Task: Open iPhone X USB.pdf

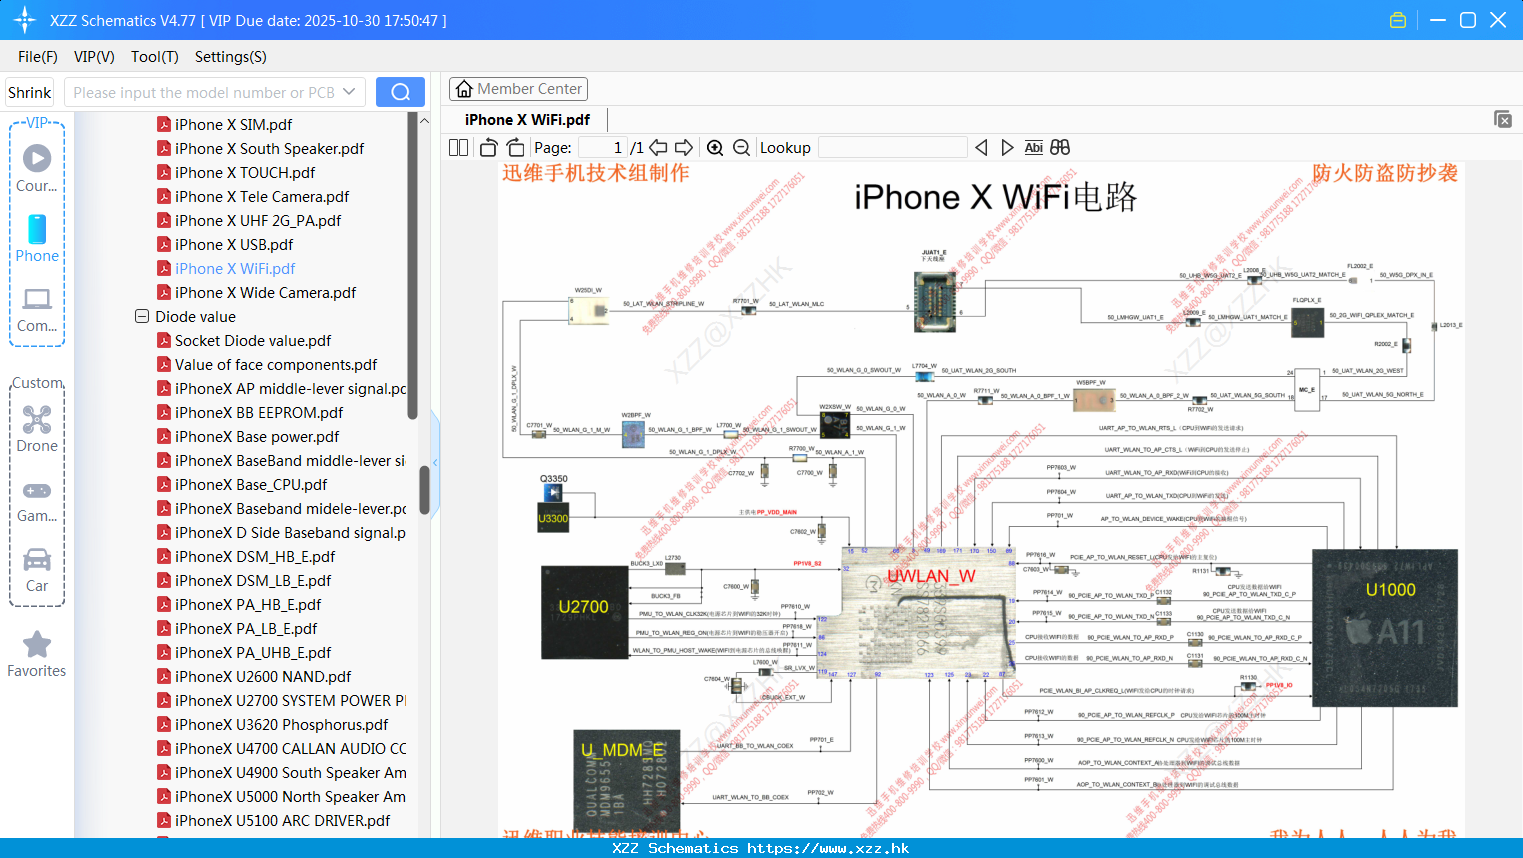Action: tap(234, 244)
